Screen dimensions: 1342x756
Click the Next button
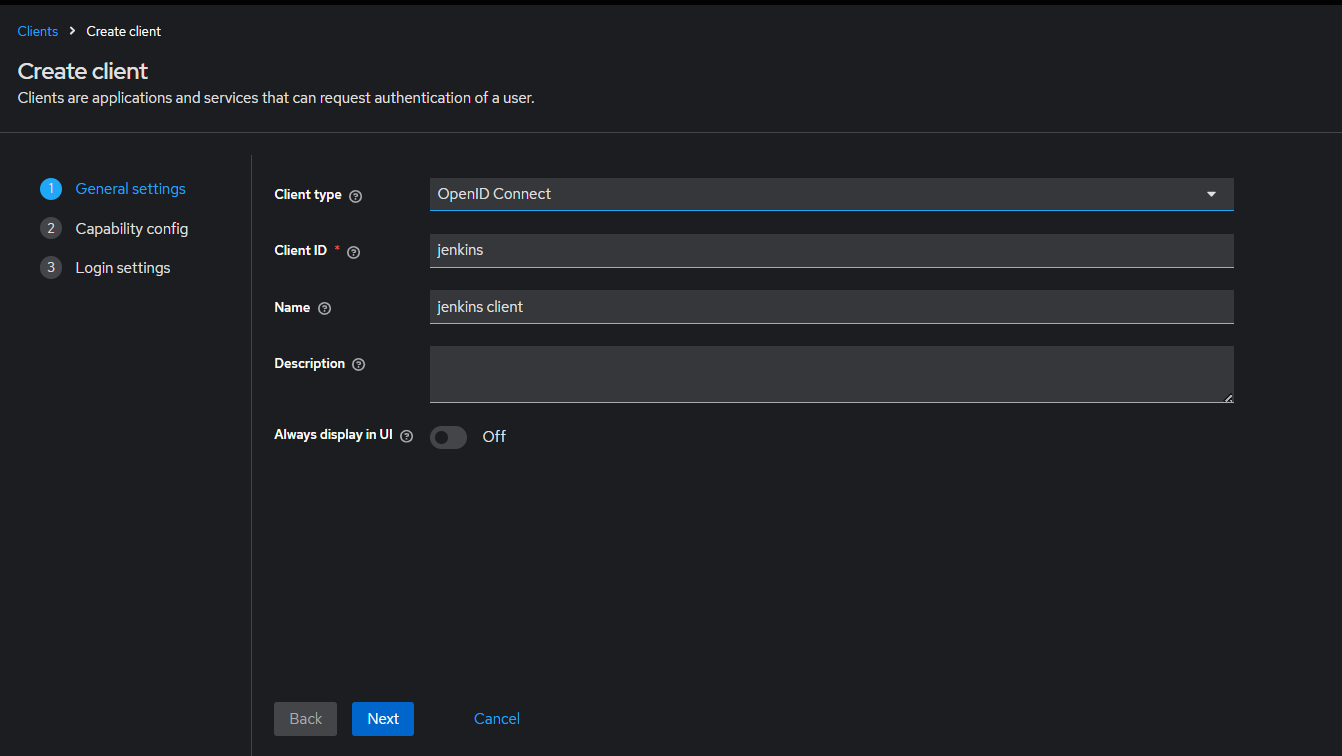coord(382,719)
